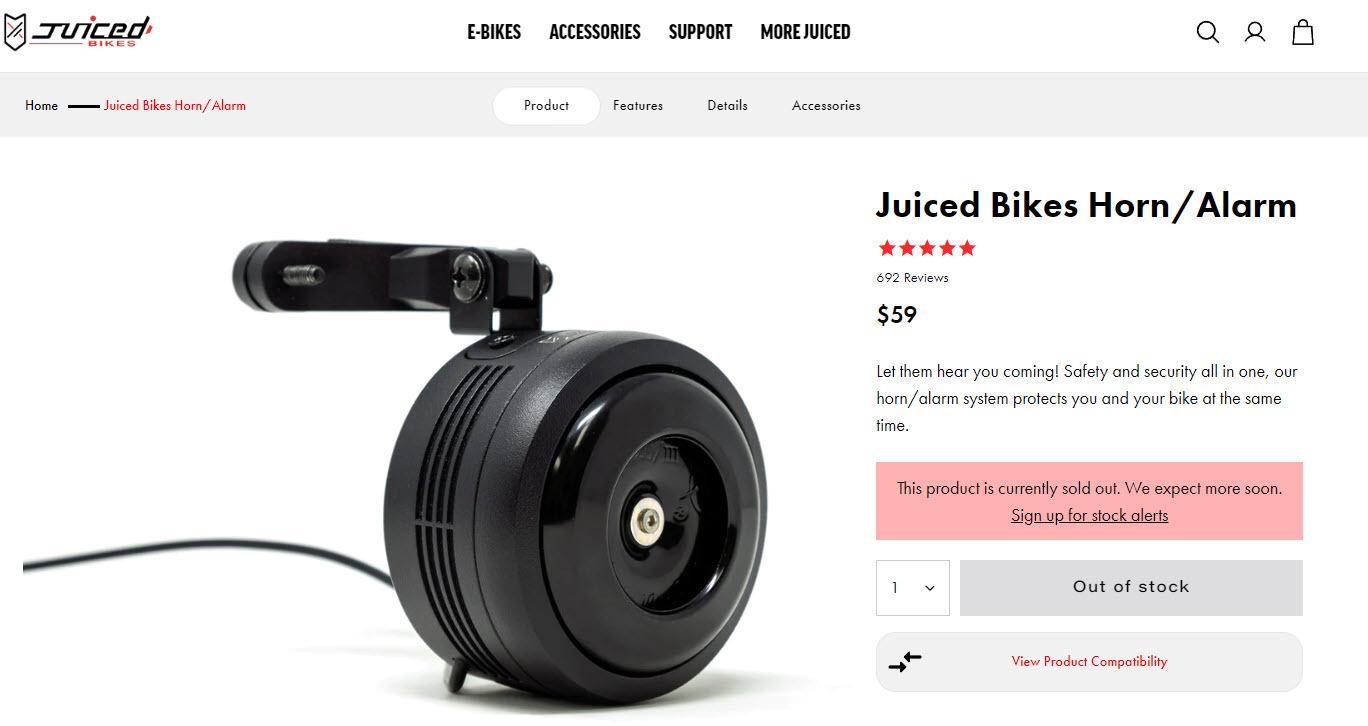Click the Out of stock button
This screenshot has height=726, width=1368.
click(x=1131, y=588)
